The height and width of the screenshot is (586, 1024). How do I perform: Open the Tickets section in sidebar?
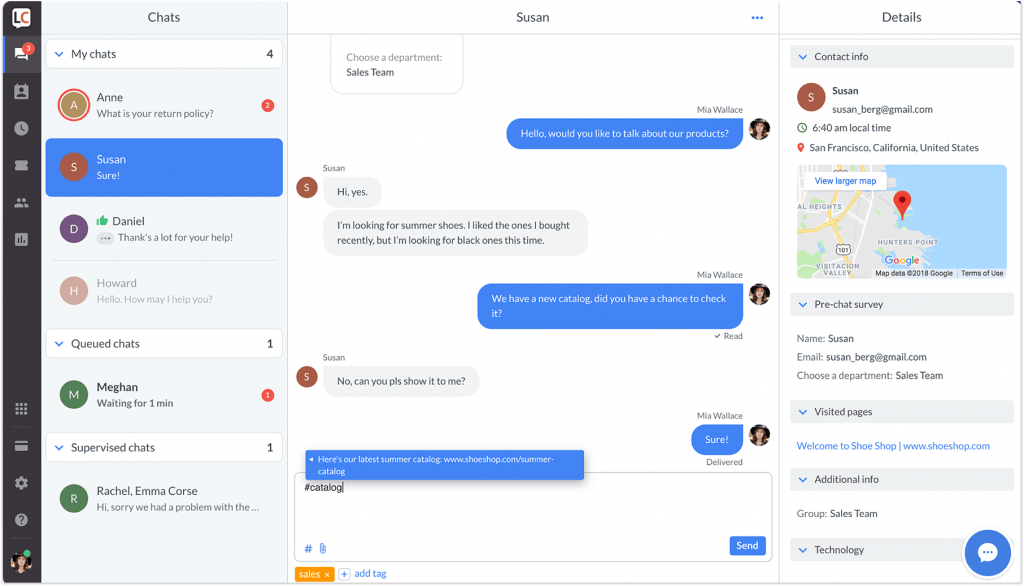(21, 163)
